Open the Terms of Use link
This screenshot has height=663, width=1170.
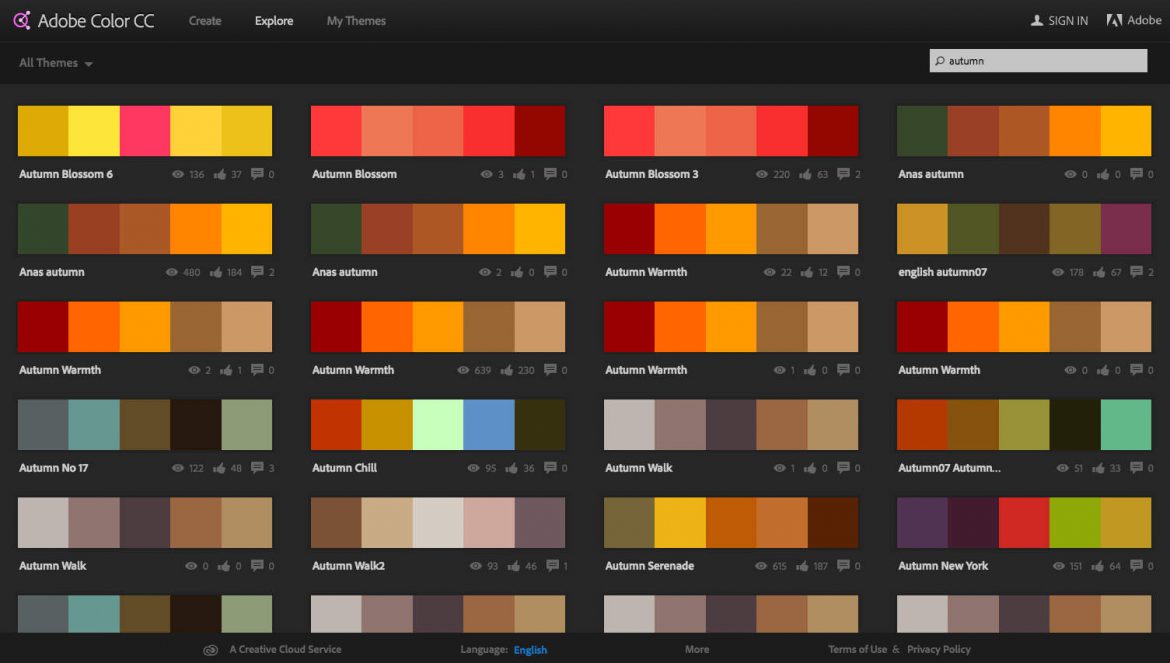[857, 649]
